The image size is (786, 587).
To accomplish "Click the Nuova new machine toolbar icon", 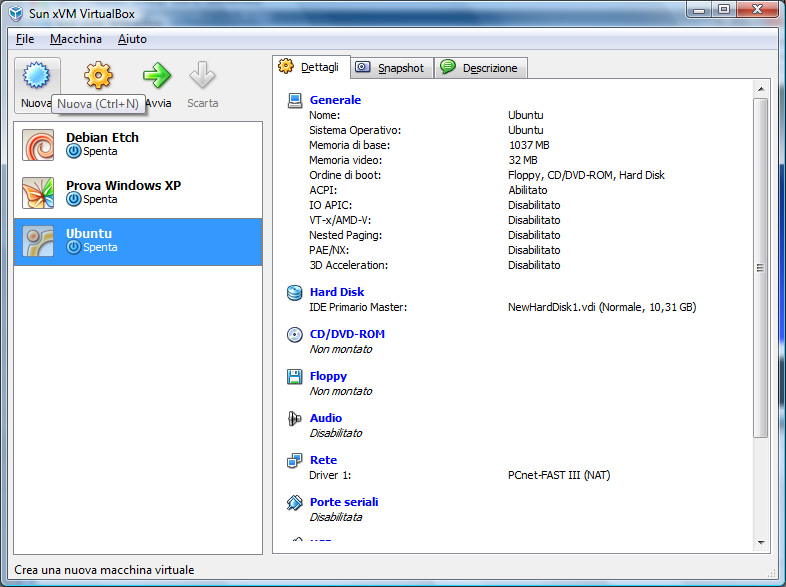I will pyautogui.click(x=37, y=75).
